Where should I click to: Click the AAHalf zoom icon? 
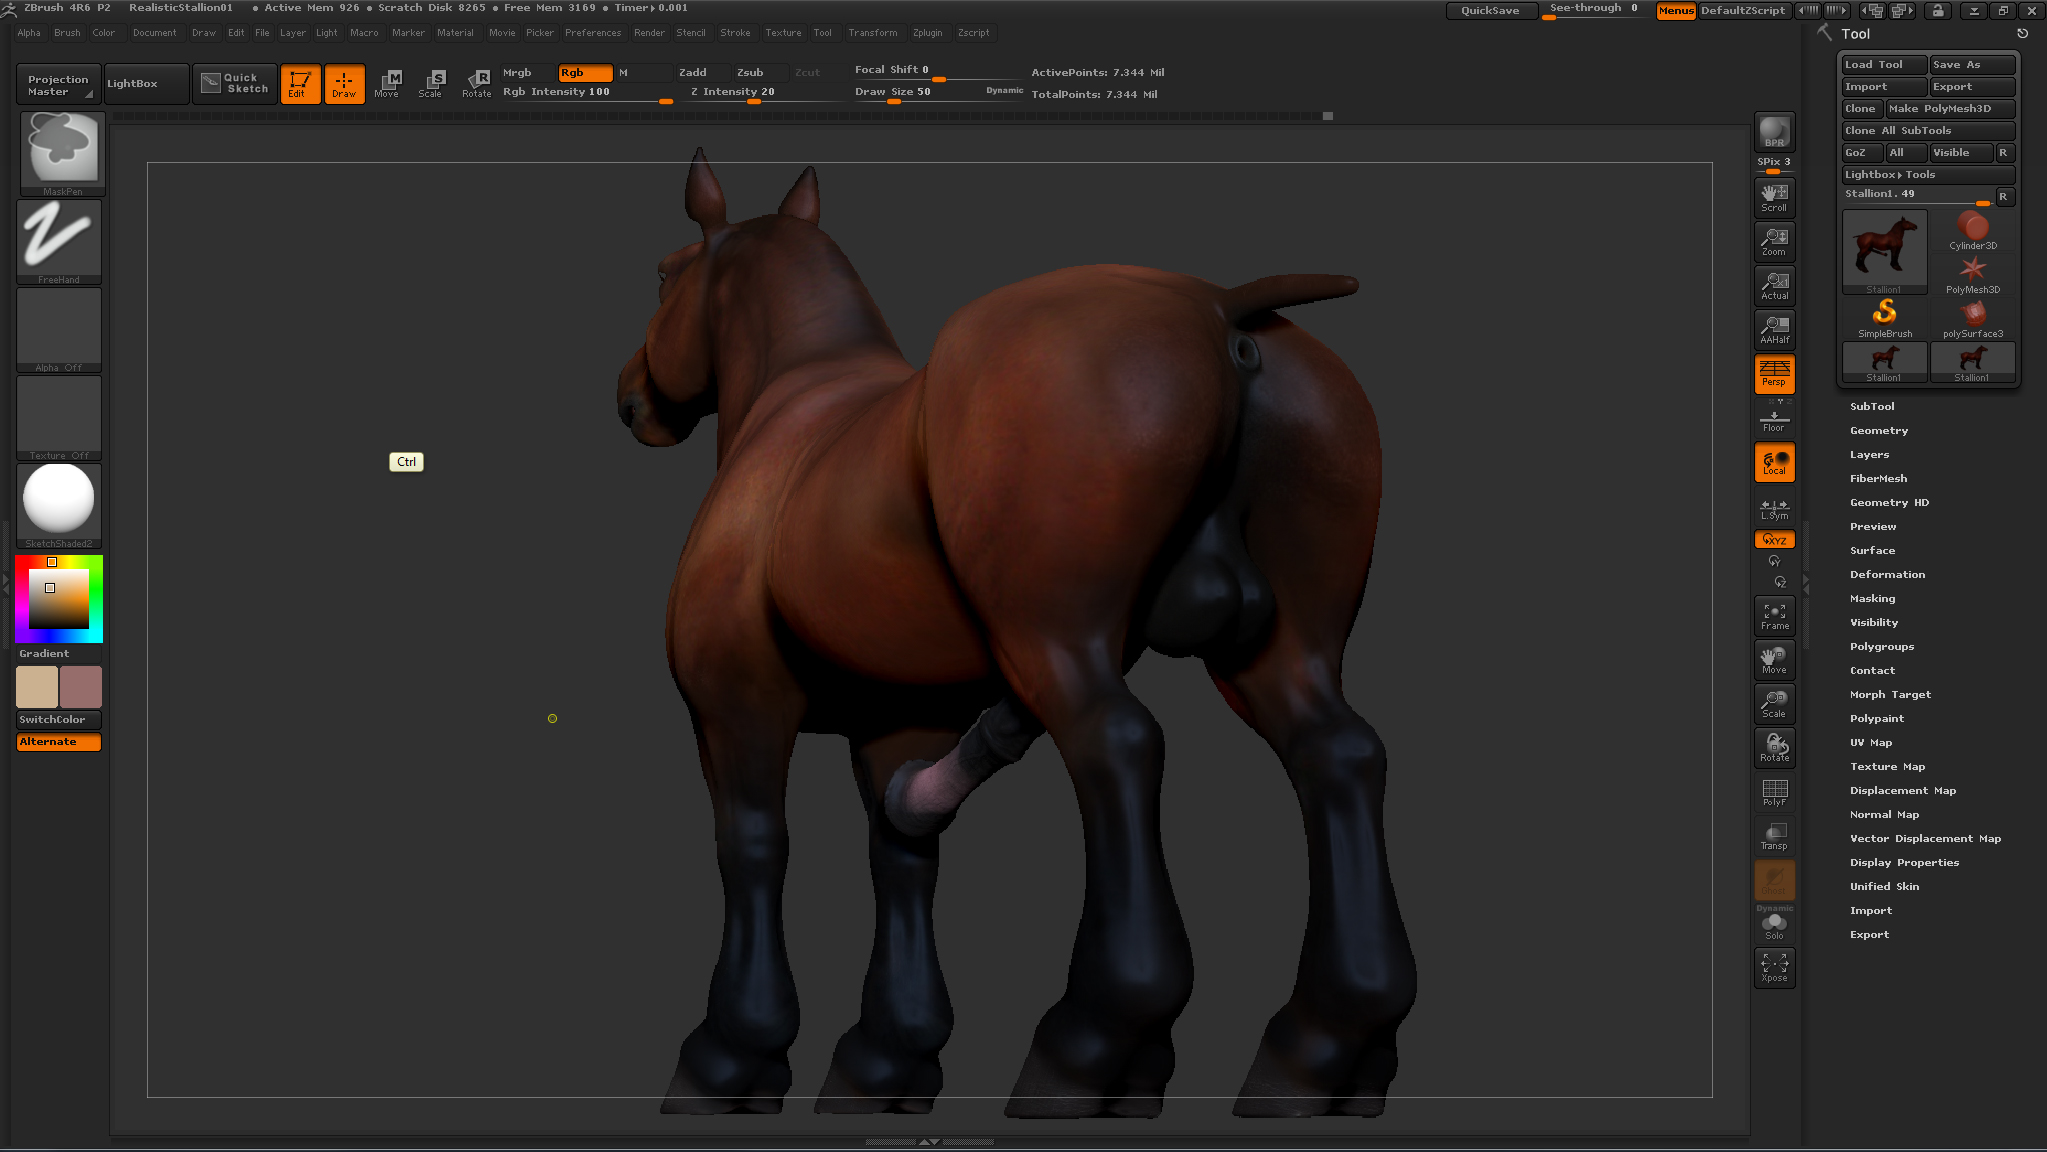(1774, 330)
